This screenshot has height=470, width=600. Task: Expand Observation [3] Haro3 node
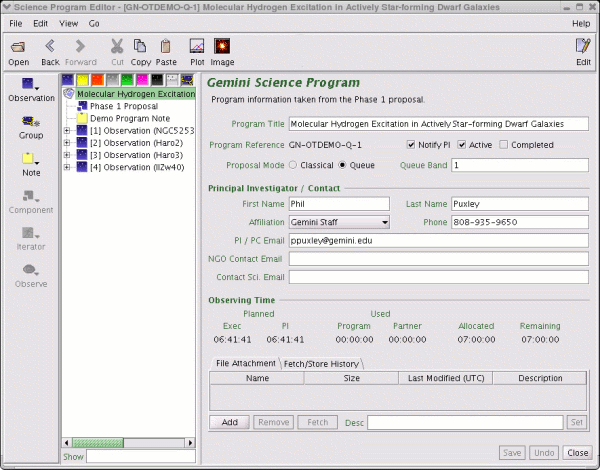67,155
